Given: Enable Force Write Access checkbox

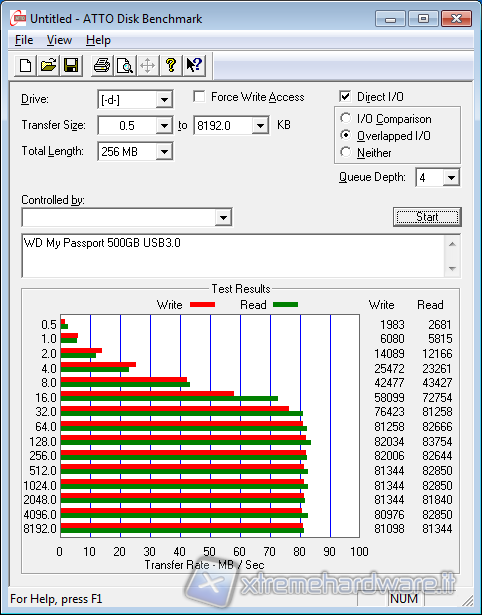Looking at the screenshot, I should (199, 96).
